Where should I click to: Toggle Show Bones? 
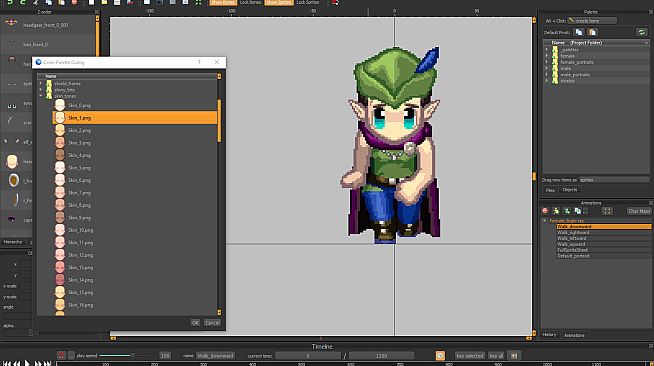tap(223, 2)
